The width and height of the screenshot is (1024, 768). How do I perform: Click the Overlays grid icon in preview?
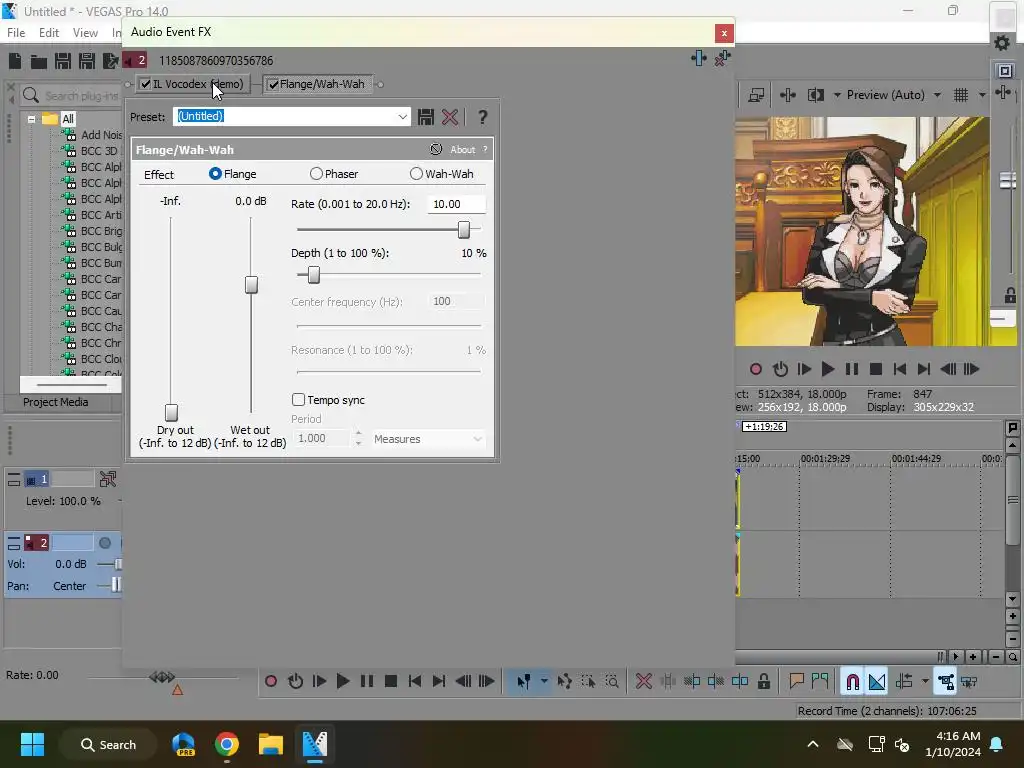click(x=961, y=95)
